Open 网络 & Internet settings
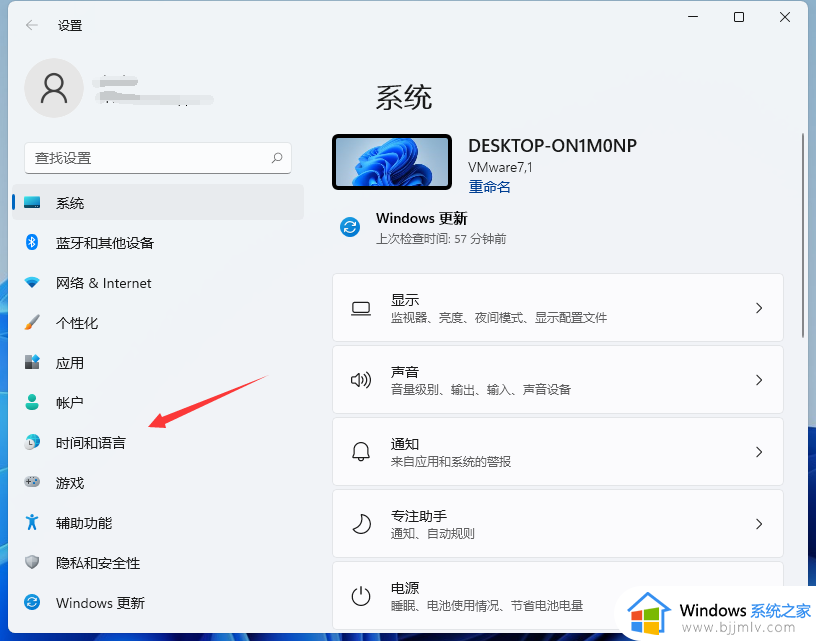The image size is (816, 641). (158, 283)
